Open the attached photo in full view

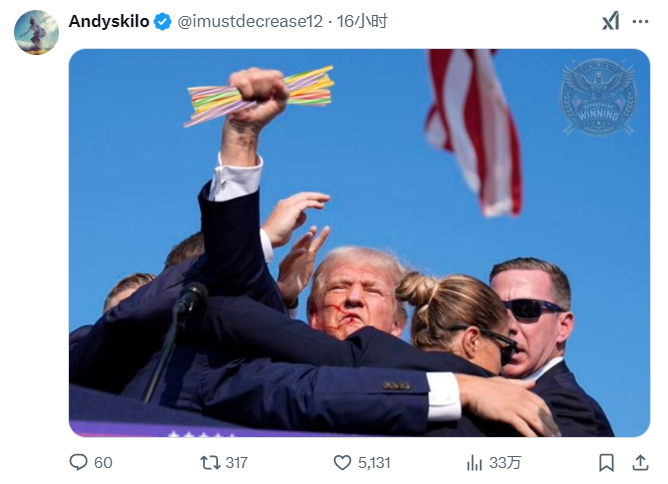[x=359, y=243]
